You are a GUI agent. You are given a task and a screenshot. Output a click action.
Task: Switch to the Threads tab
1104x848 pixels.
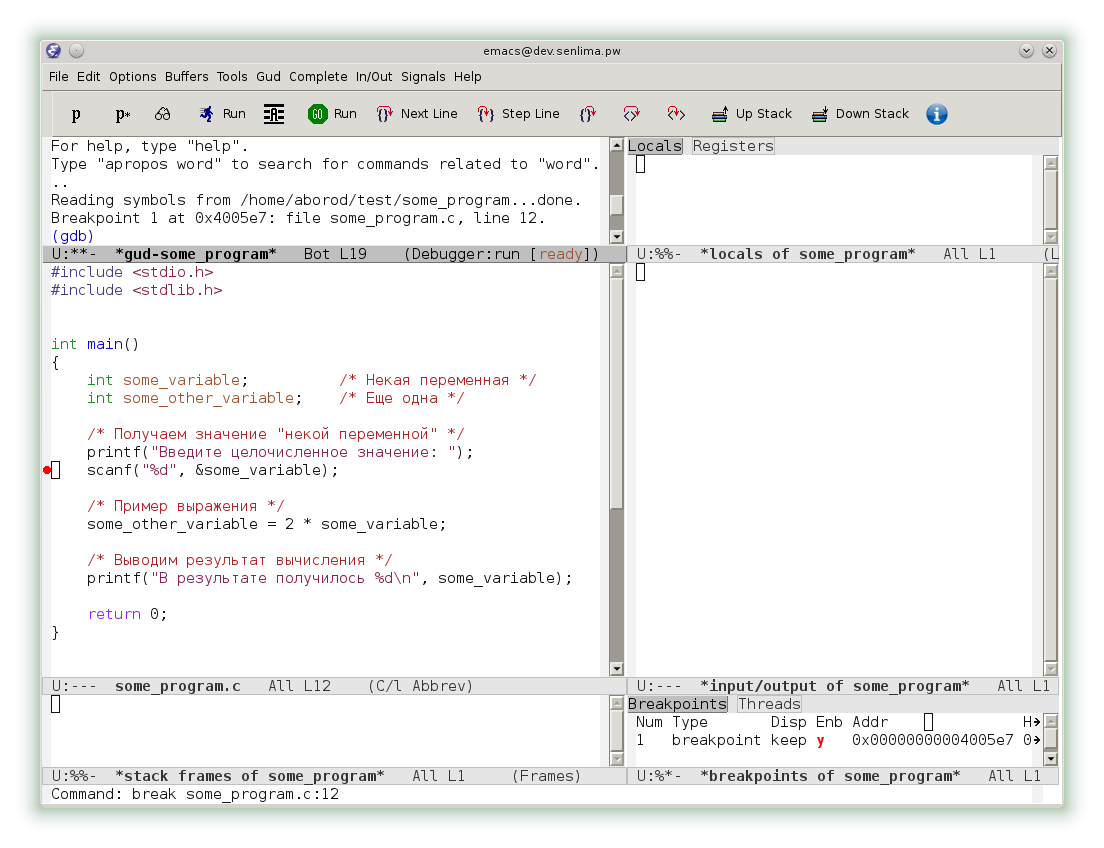click(769, 704)
